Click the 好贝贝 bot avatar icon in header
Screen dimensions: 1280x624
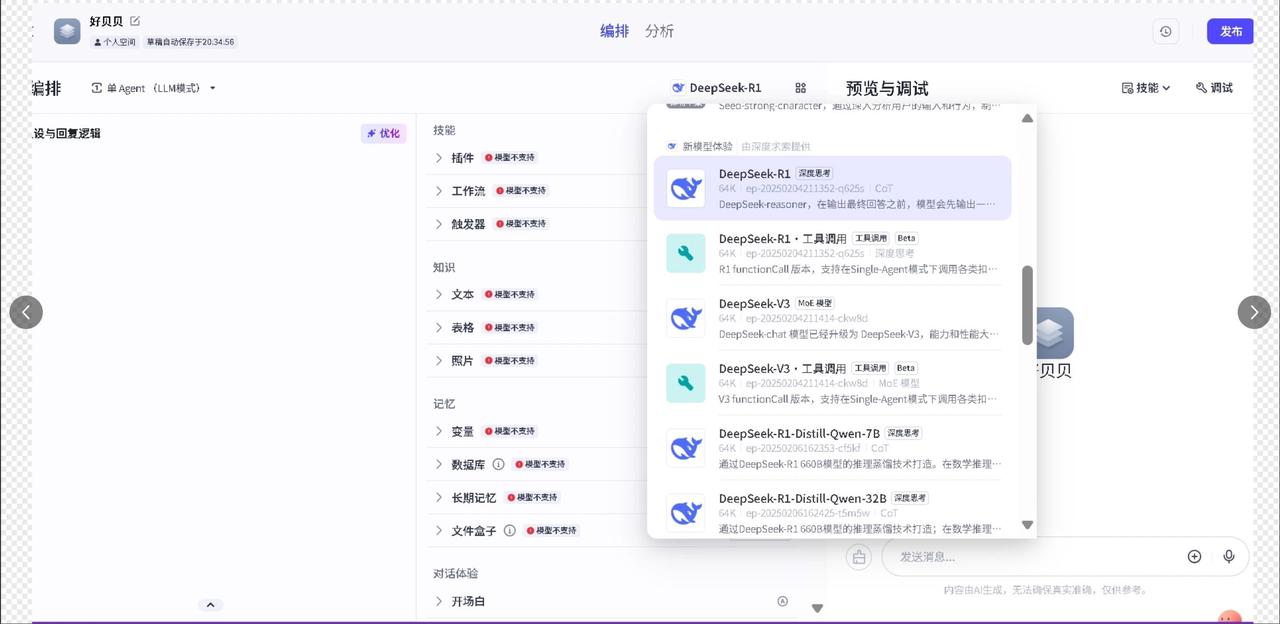tap(67, 31)
